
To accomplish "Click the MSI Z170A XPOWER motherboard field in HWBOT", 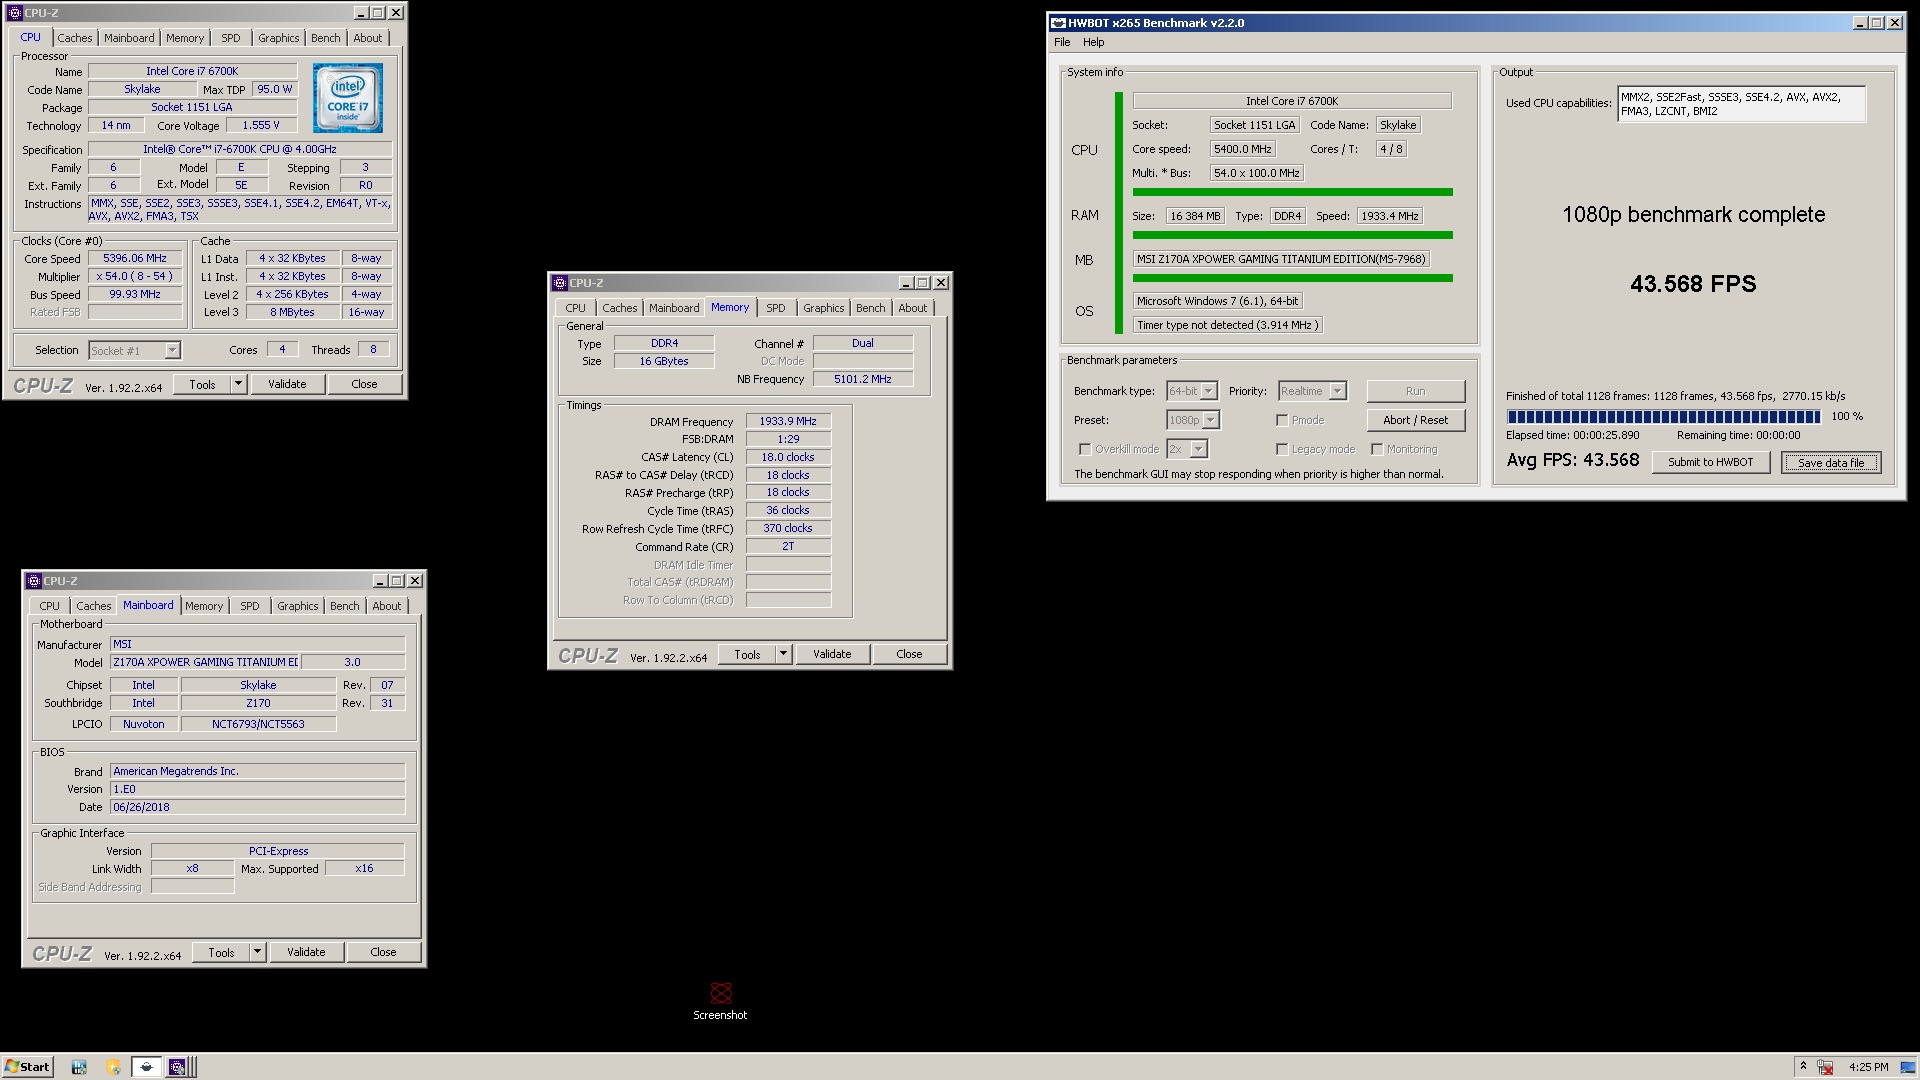I will click(1281, 259).
